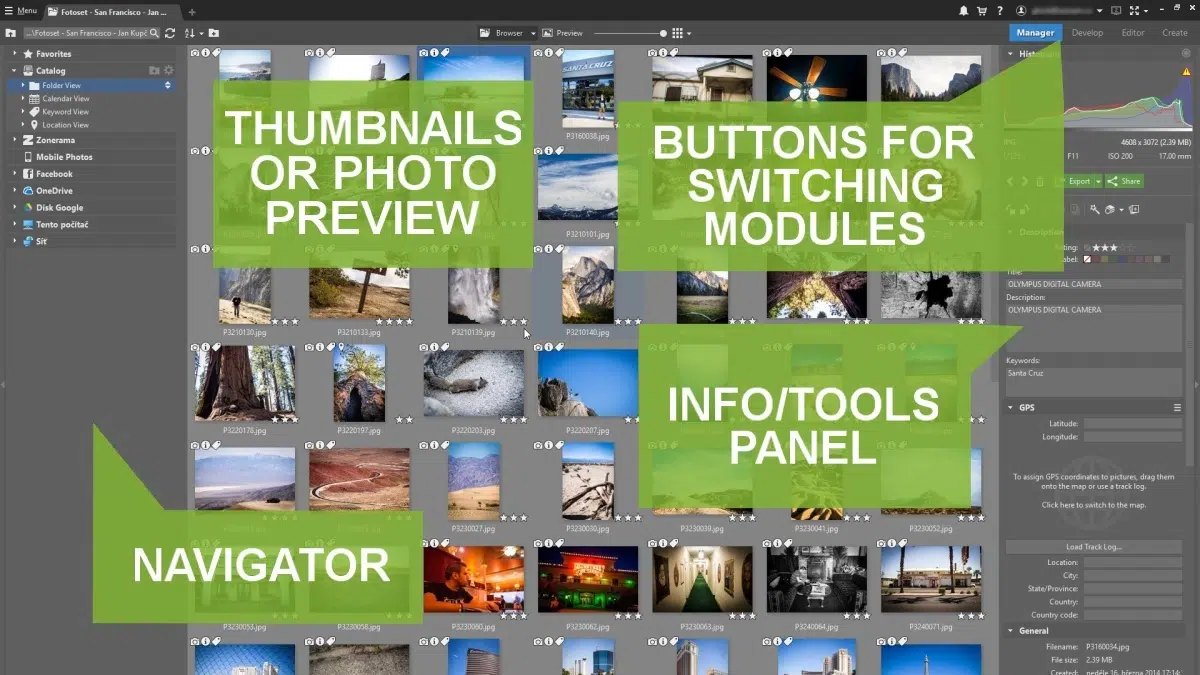Switch to the Develop module
Viewport: 1200px width, 675px height.
1087,33
